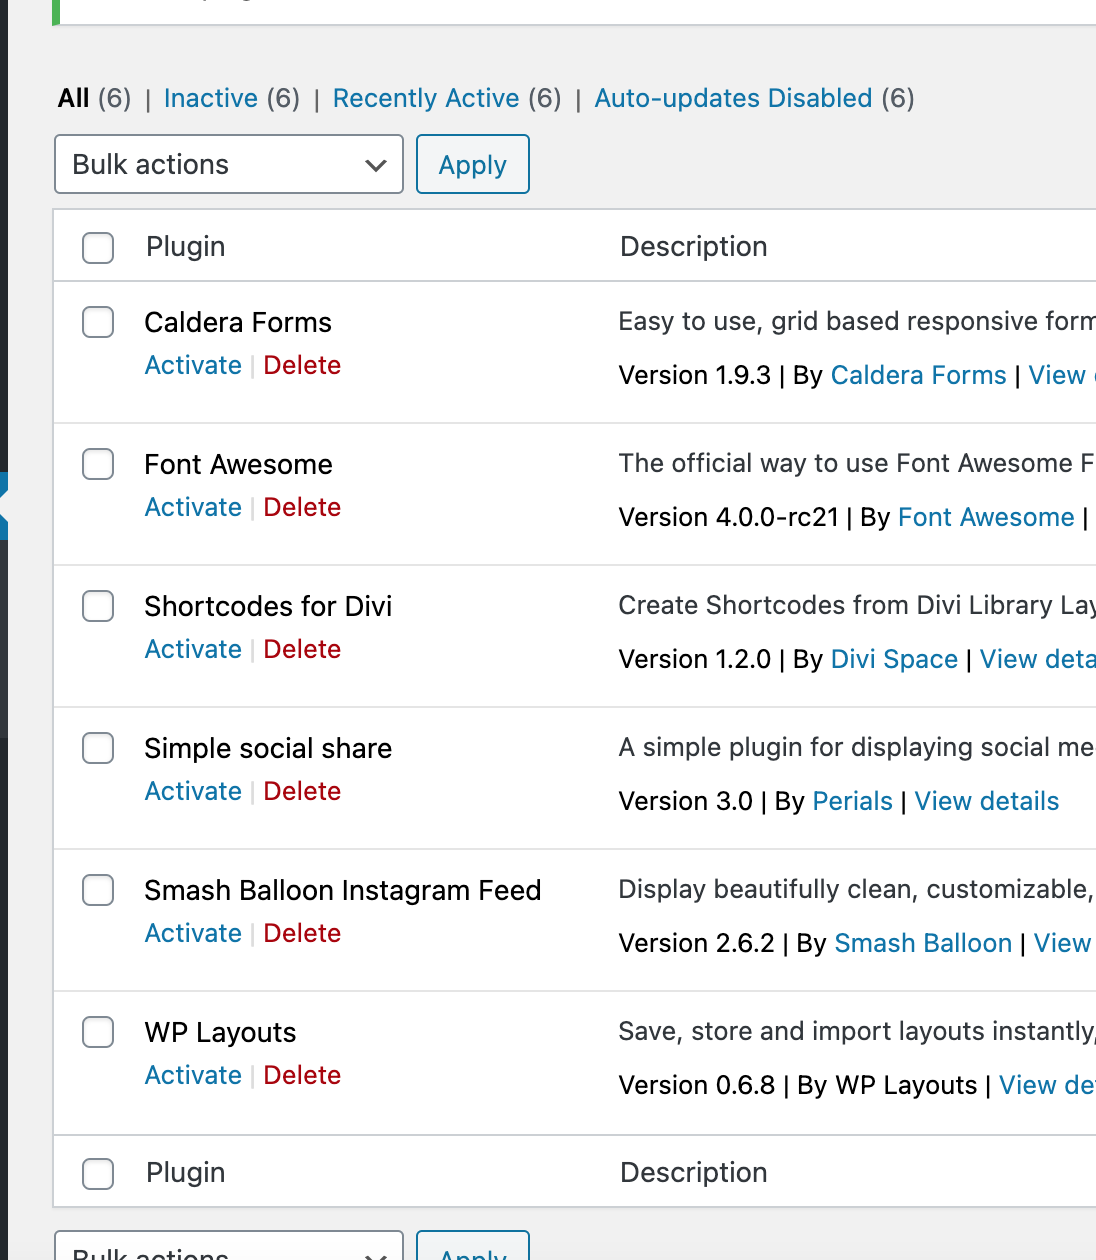Image resolution: width=1096 pixels, height=1260 pixels.
Task: Delete Smash Balloon Instagram Feed
Action: [302, 933]
